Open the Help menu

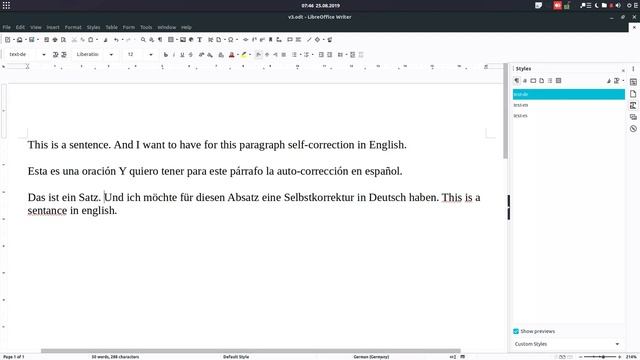point(186,27)
